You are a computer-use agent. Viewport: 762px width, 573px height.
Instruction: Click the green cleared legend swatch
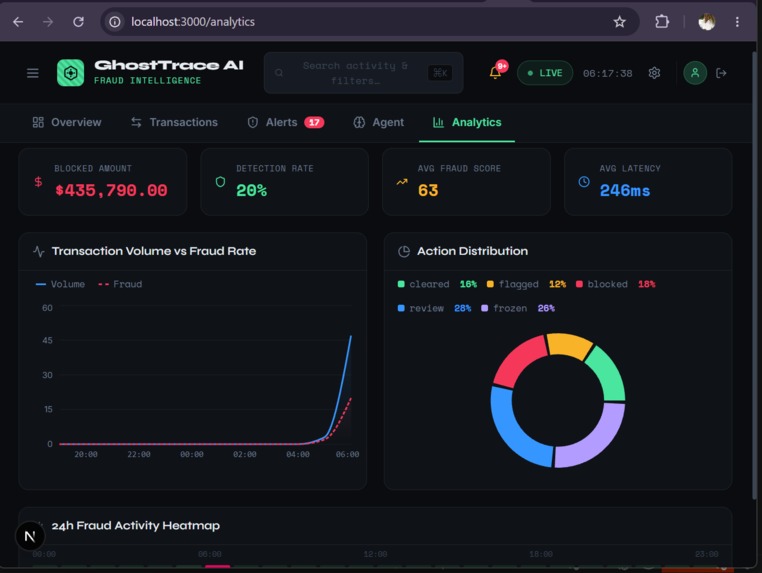[401, 284]
